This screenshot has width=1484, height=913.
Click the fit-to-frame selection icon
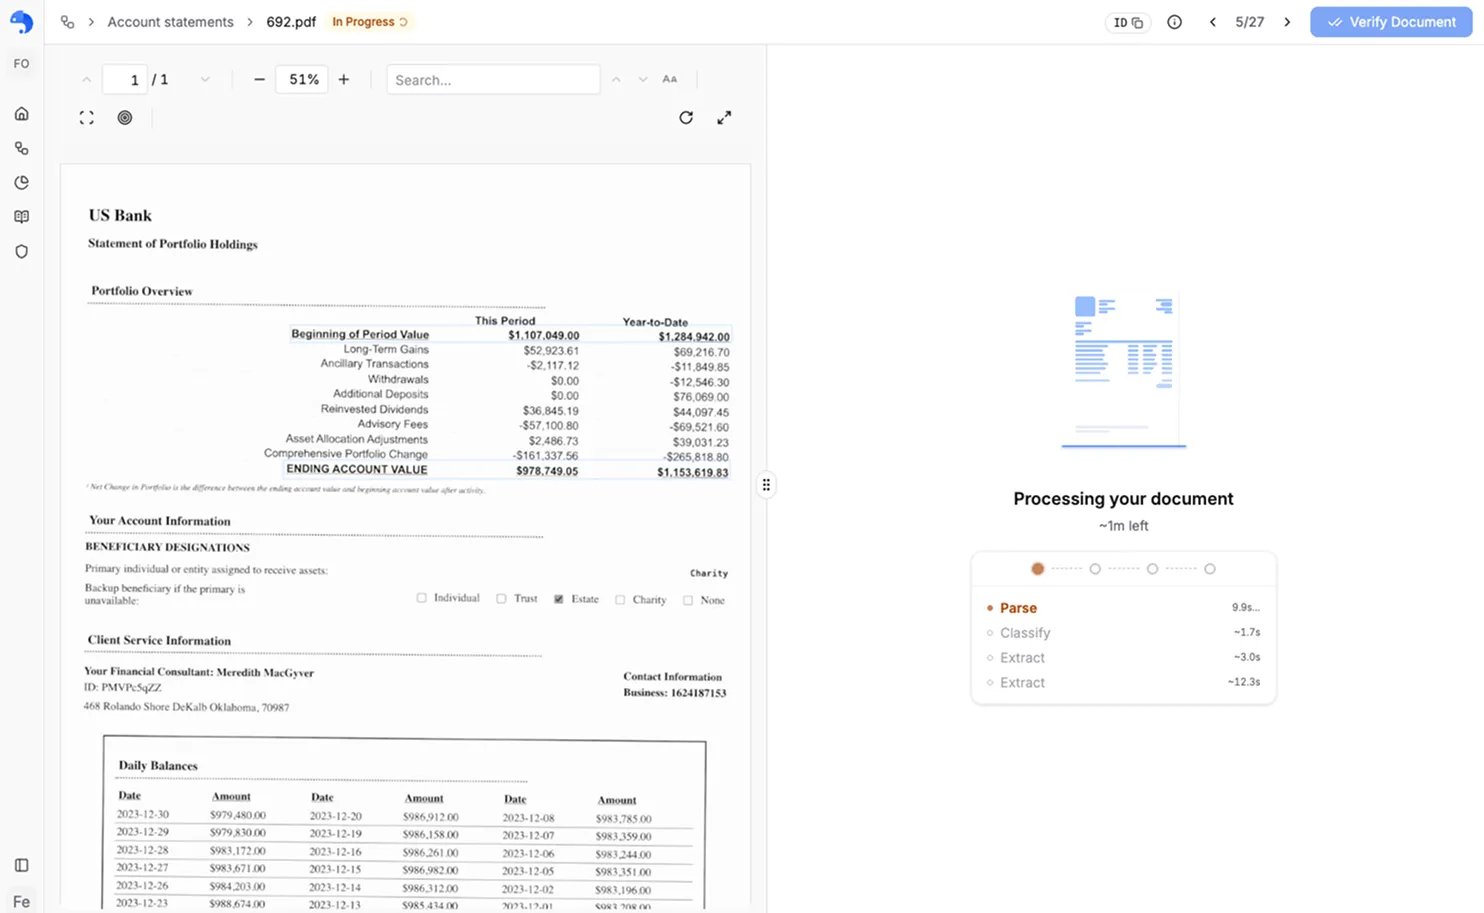[x=87, y=117]
